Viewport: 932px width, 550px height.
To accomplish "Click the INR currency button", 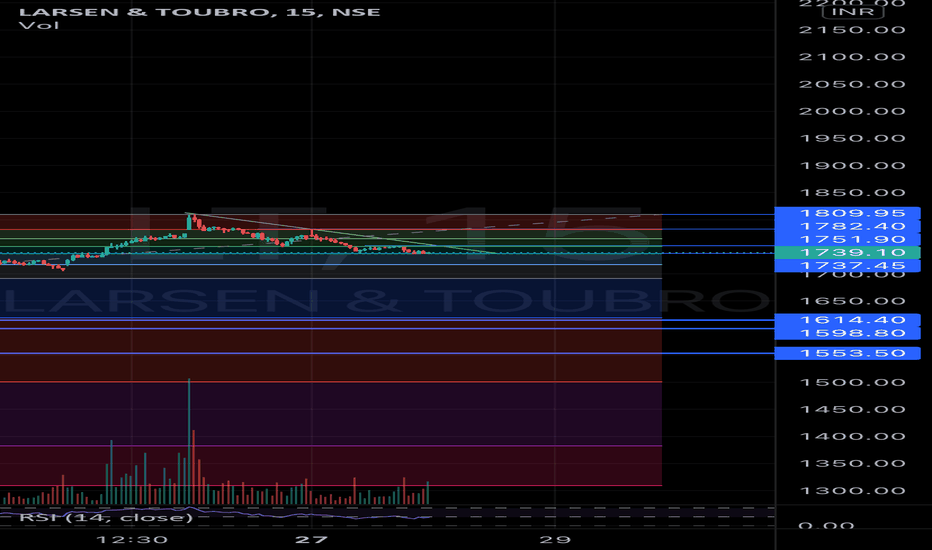I will (853, 12).
